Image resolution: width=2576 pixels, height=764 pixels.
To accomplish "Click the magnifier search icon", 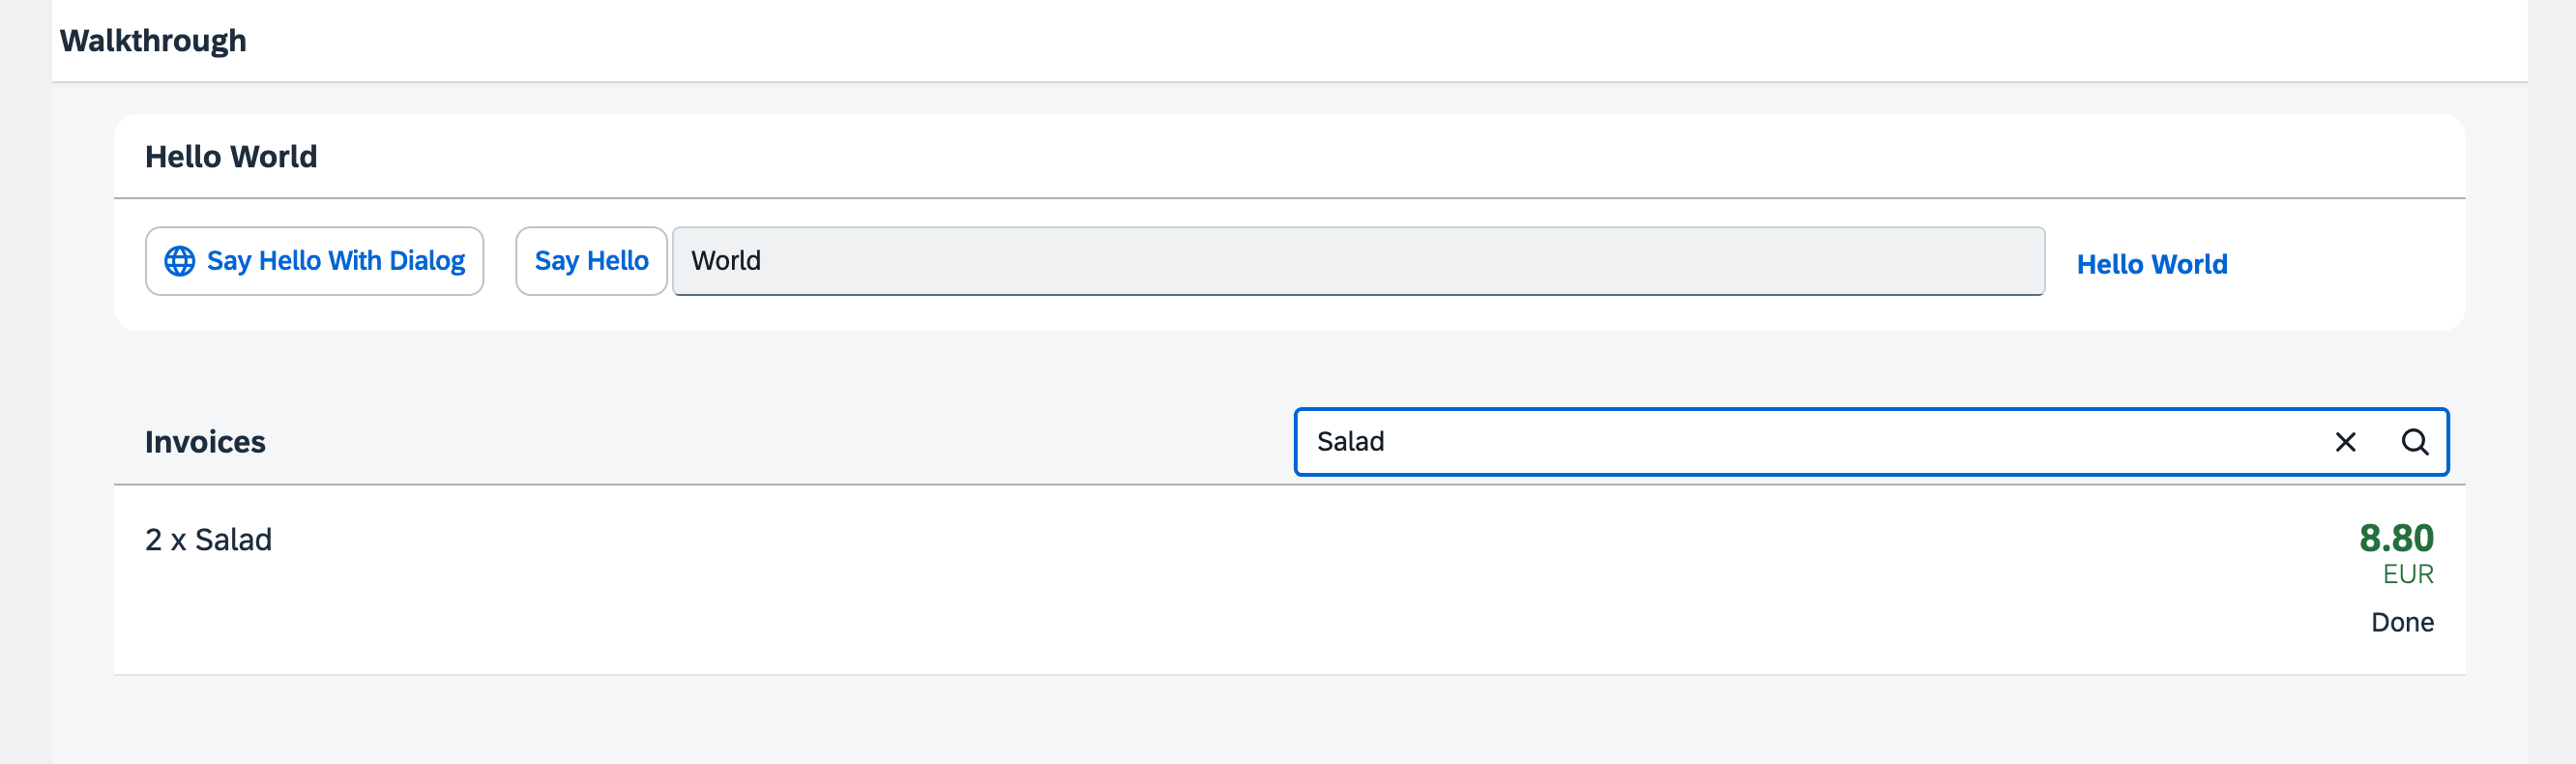I will pyautogui.click(x=2414, y=442).
